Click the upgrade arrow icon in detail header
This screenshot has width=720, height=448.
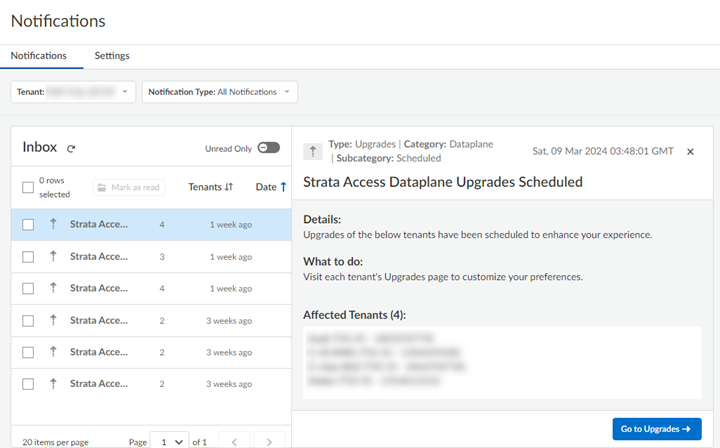click(313, 151)
